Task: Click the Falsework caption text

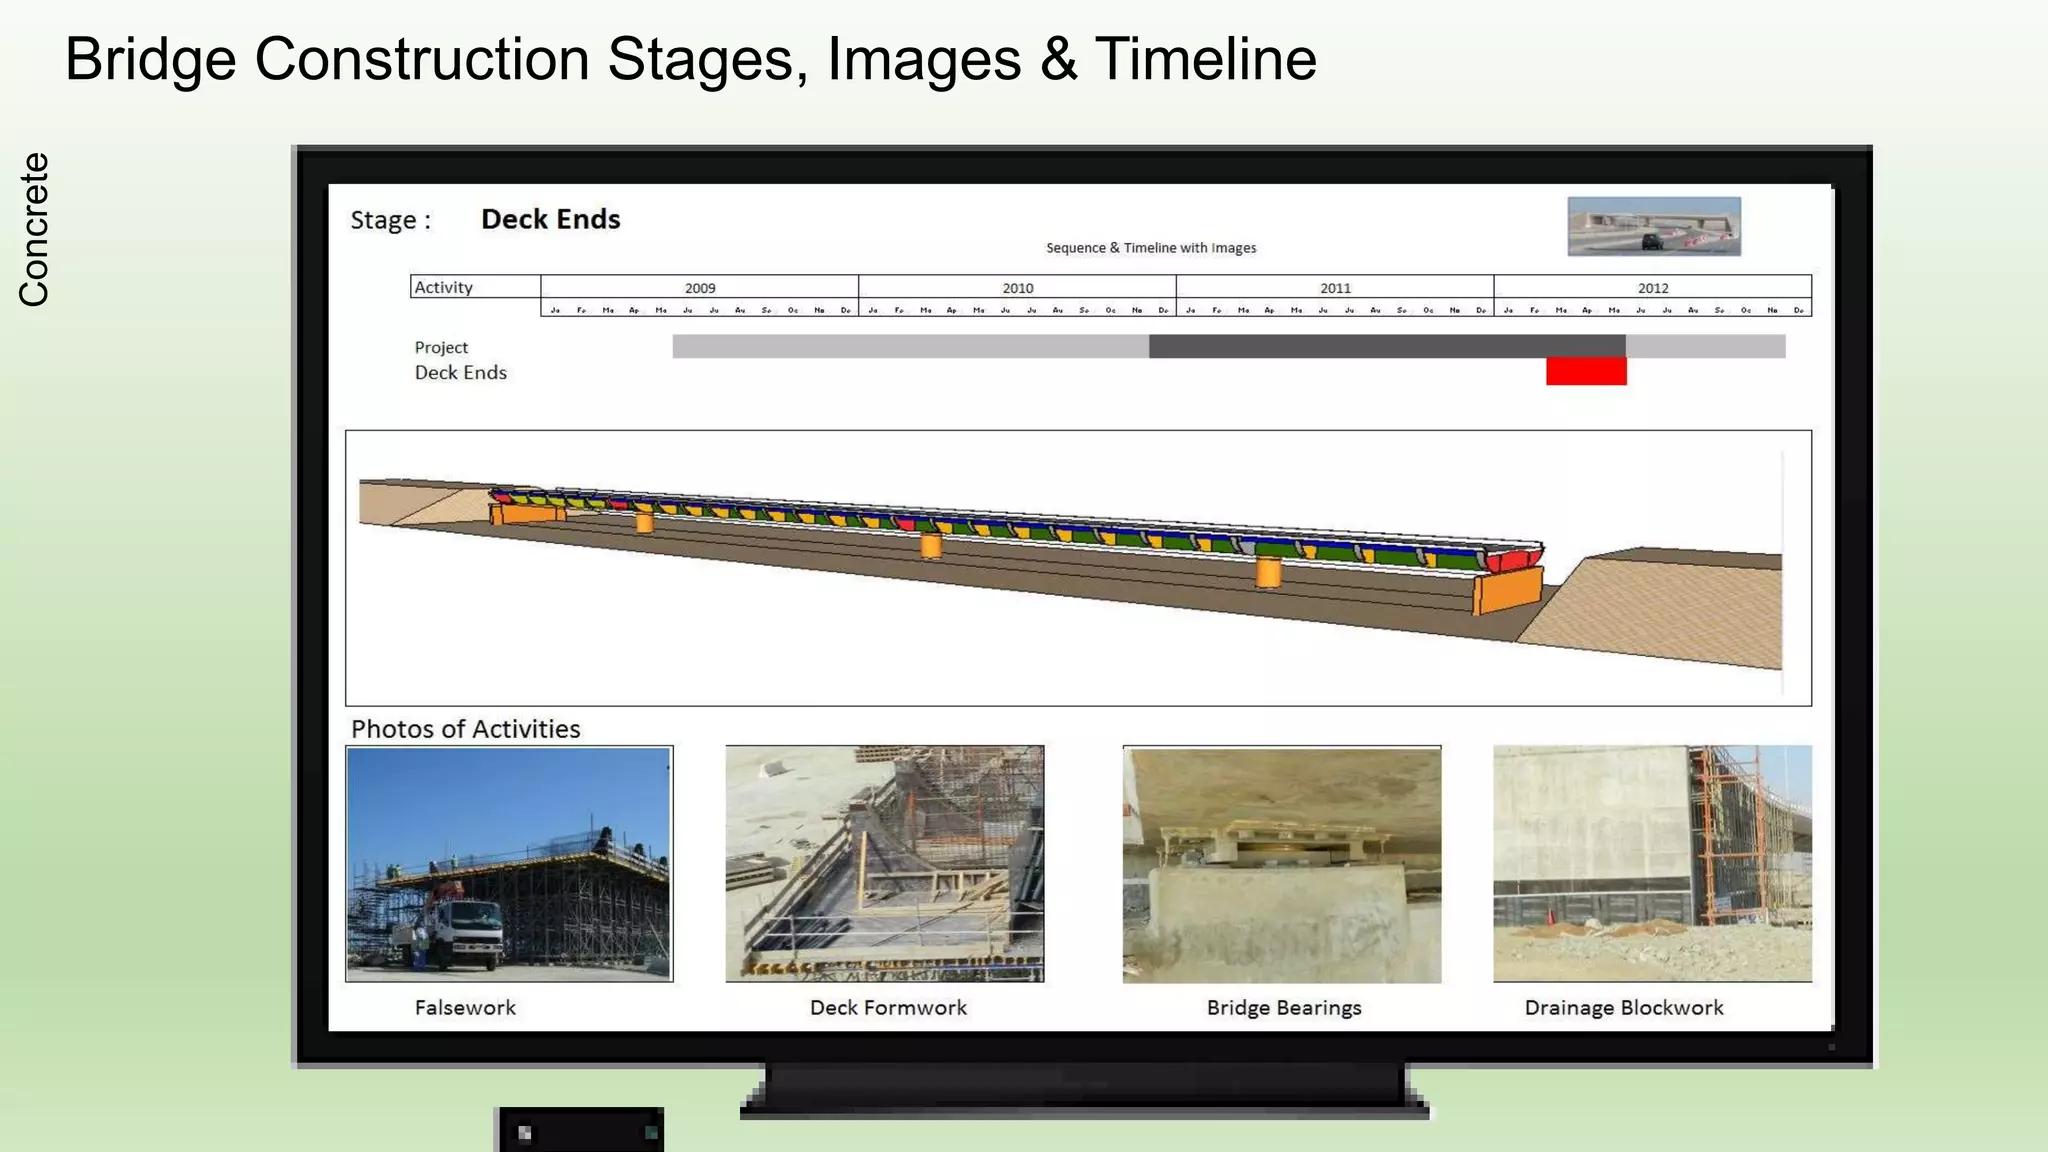Action: (x=465, y=1007)
